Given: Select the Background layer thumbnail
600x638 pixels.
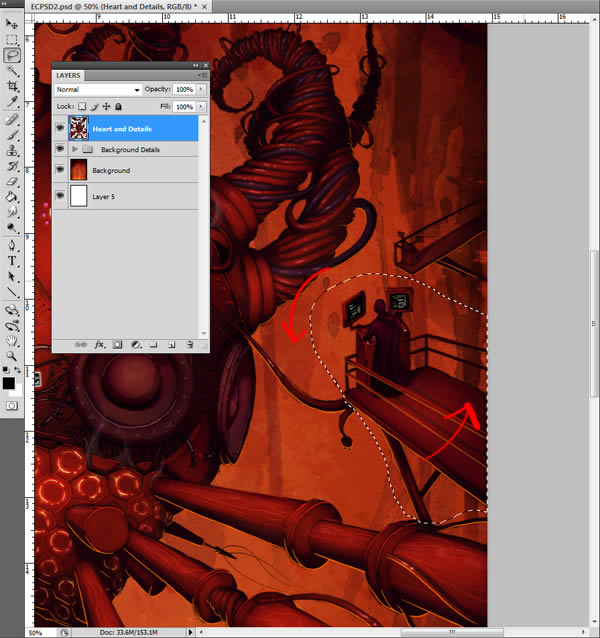Looking at the screenshot, I should pos(79,170).
